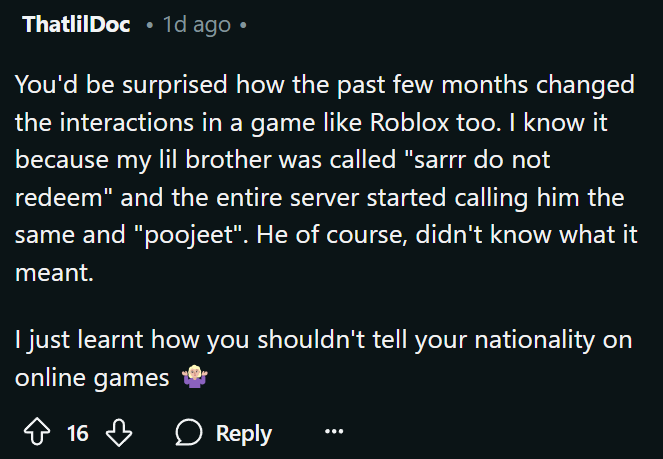Open ThatlilDoc's user profile
The height and width of the screenshot is (459, 663).
[76, 24]
